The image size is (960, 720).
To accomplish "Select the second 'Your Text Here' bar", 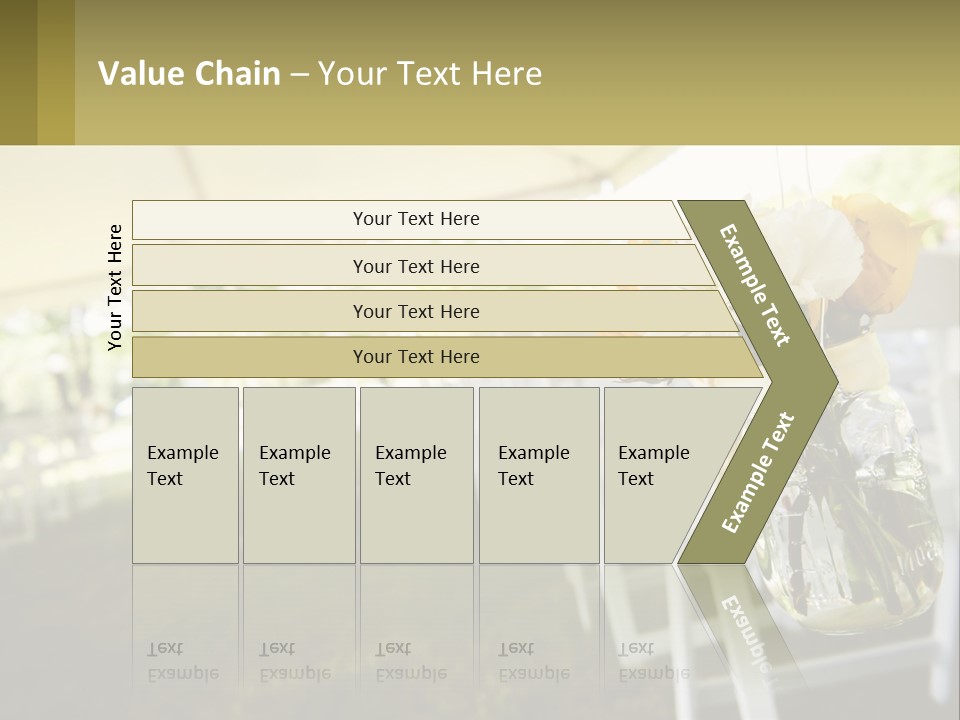I will (x=415, y=266).
